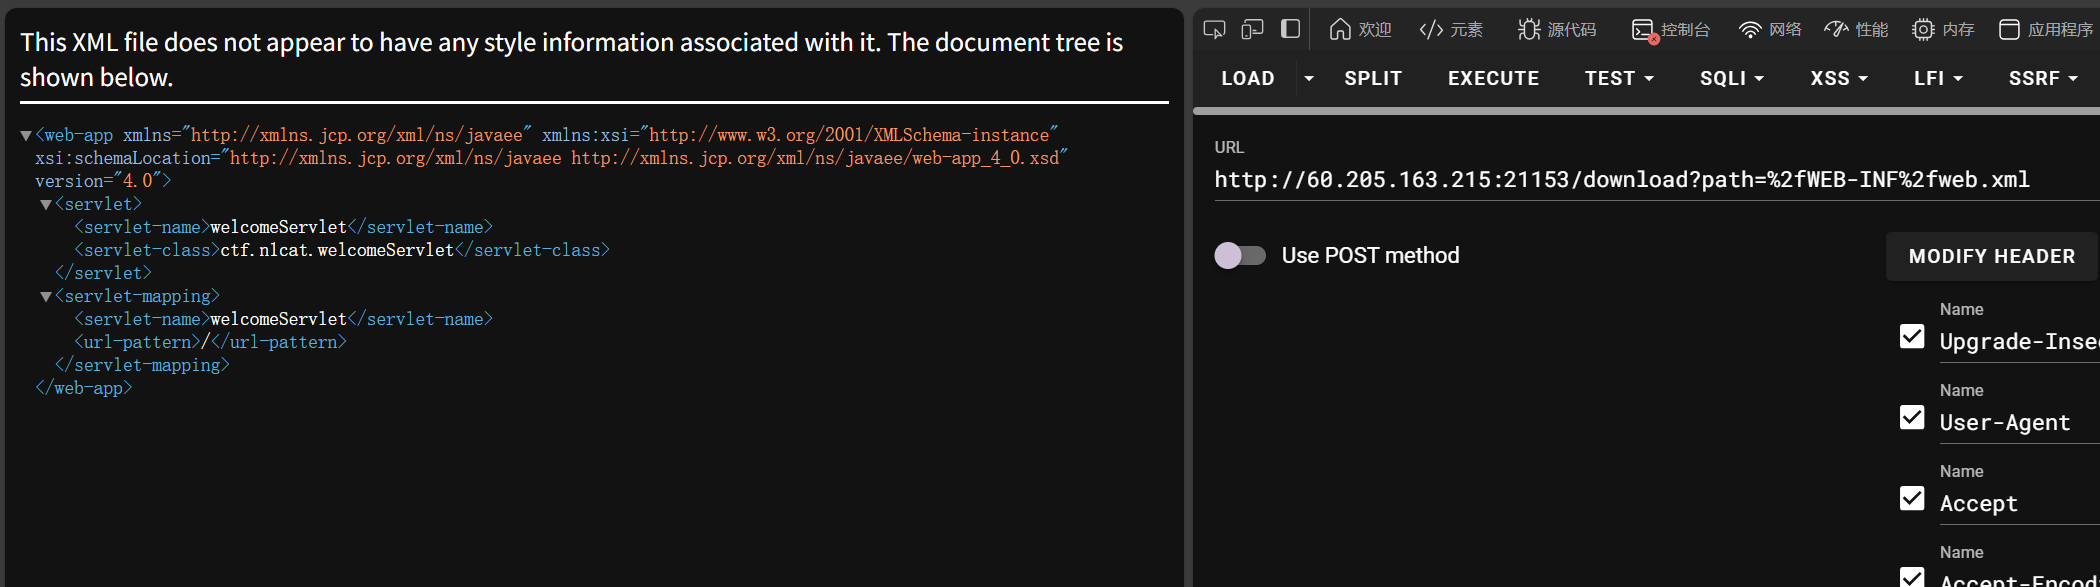Open the 性能 performance gauge icon

tap(1836, 29)
